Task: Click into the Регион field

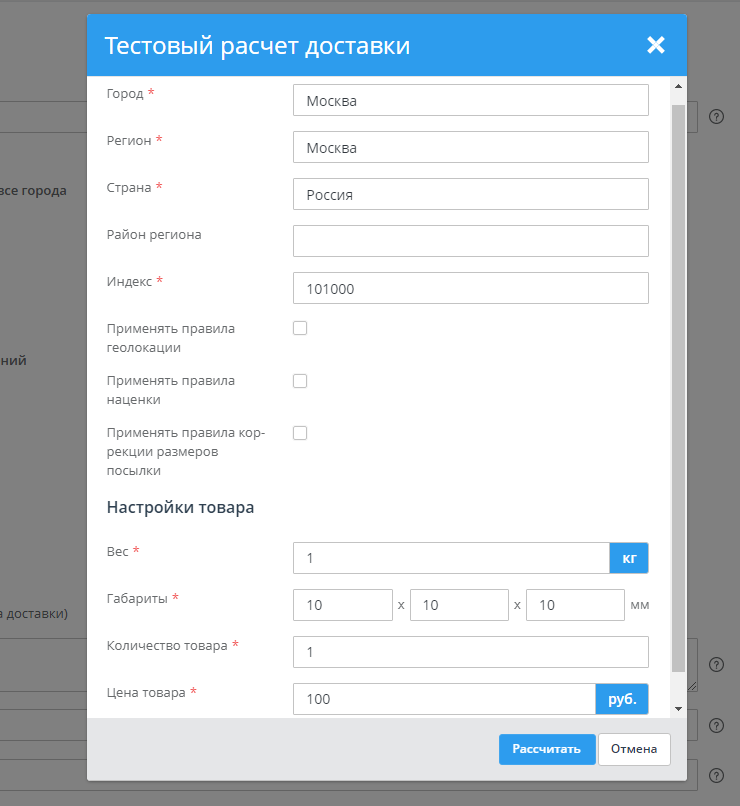Action: tap(470, 147)
